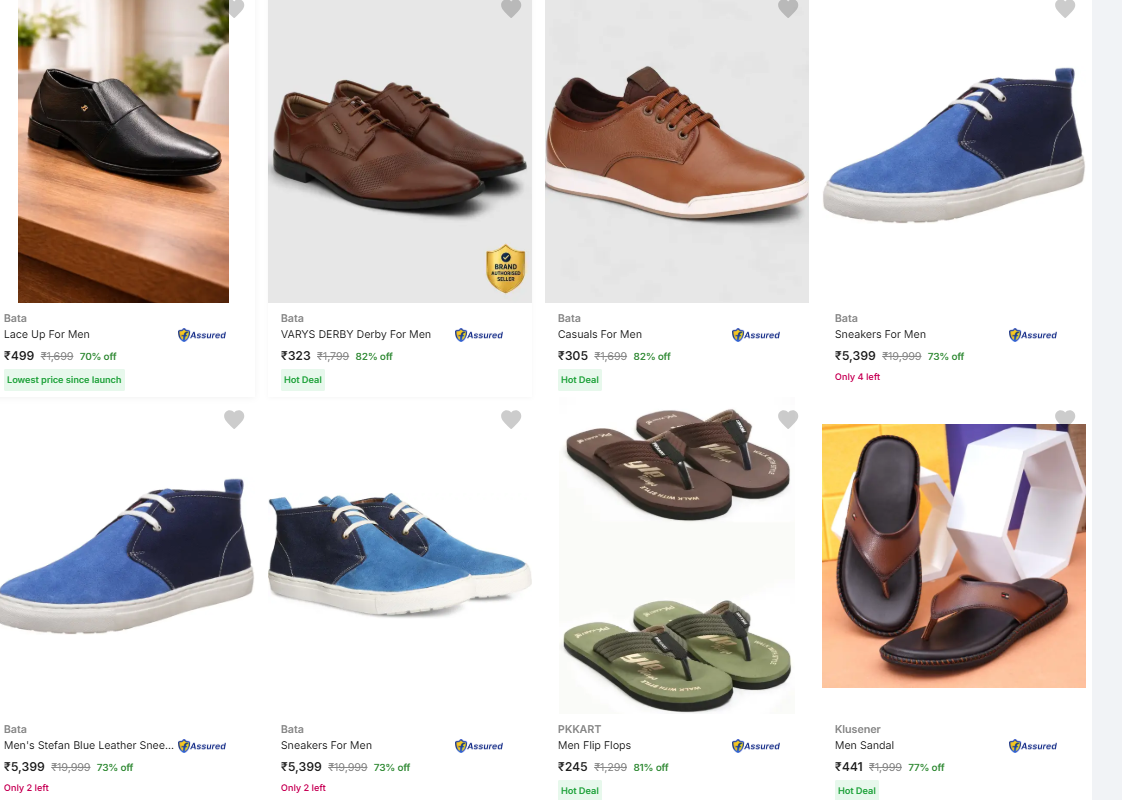Click Assured badge beside Casuals For Men

[756, 335]
